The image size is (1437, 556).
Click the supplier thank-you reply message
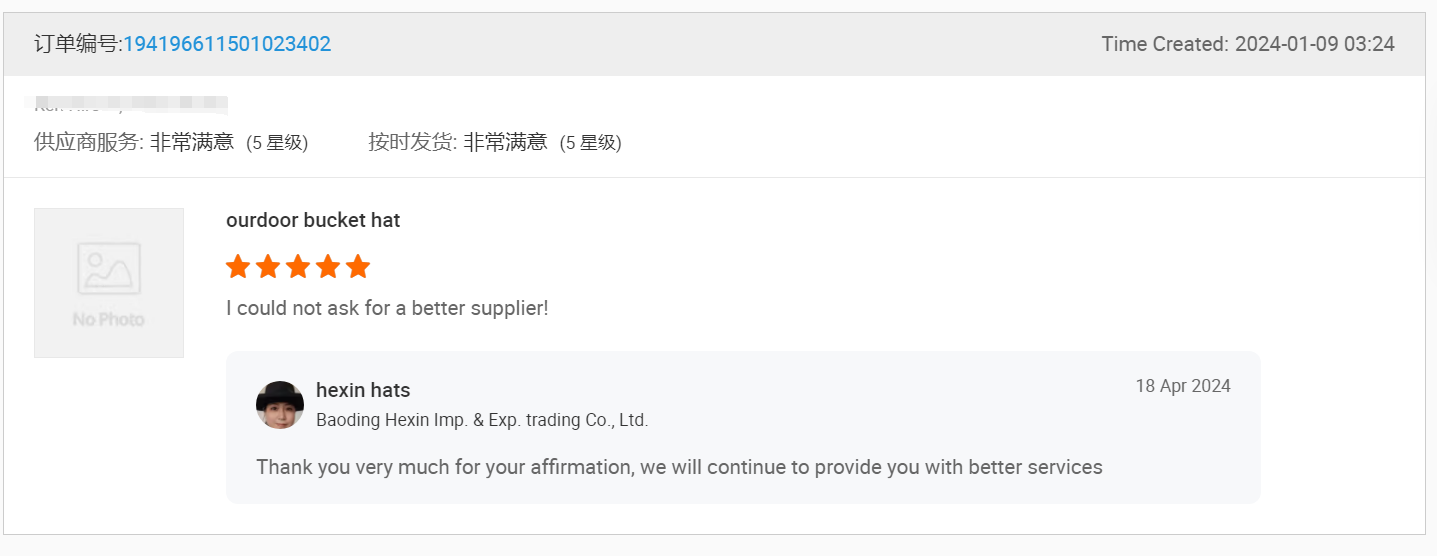[679, 467]
